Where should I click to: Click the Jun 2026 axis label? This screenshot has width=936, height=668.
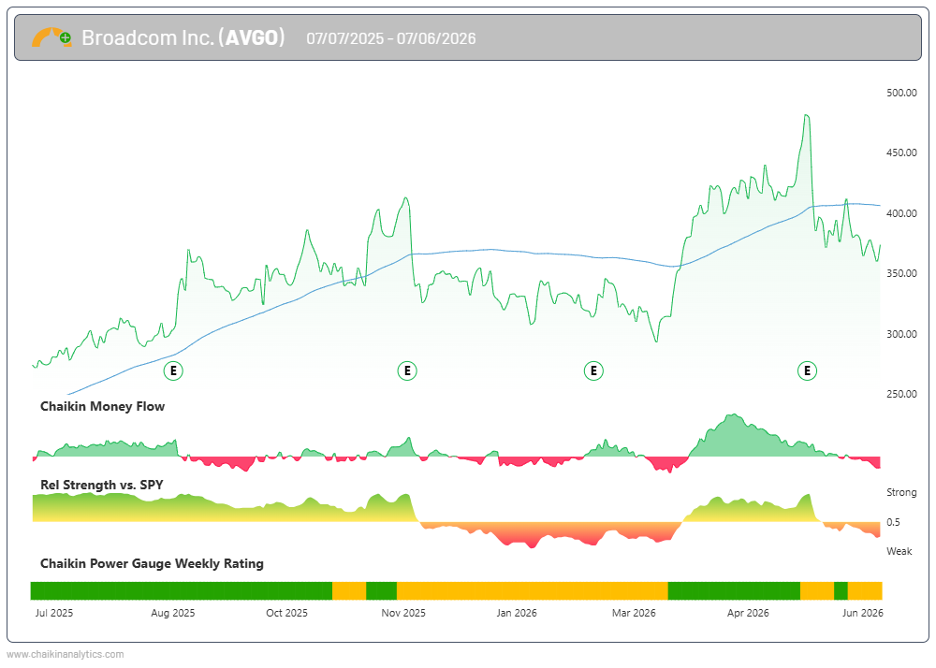[x=863, y=613]
